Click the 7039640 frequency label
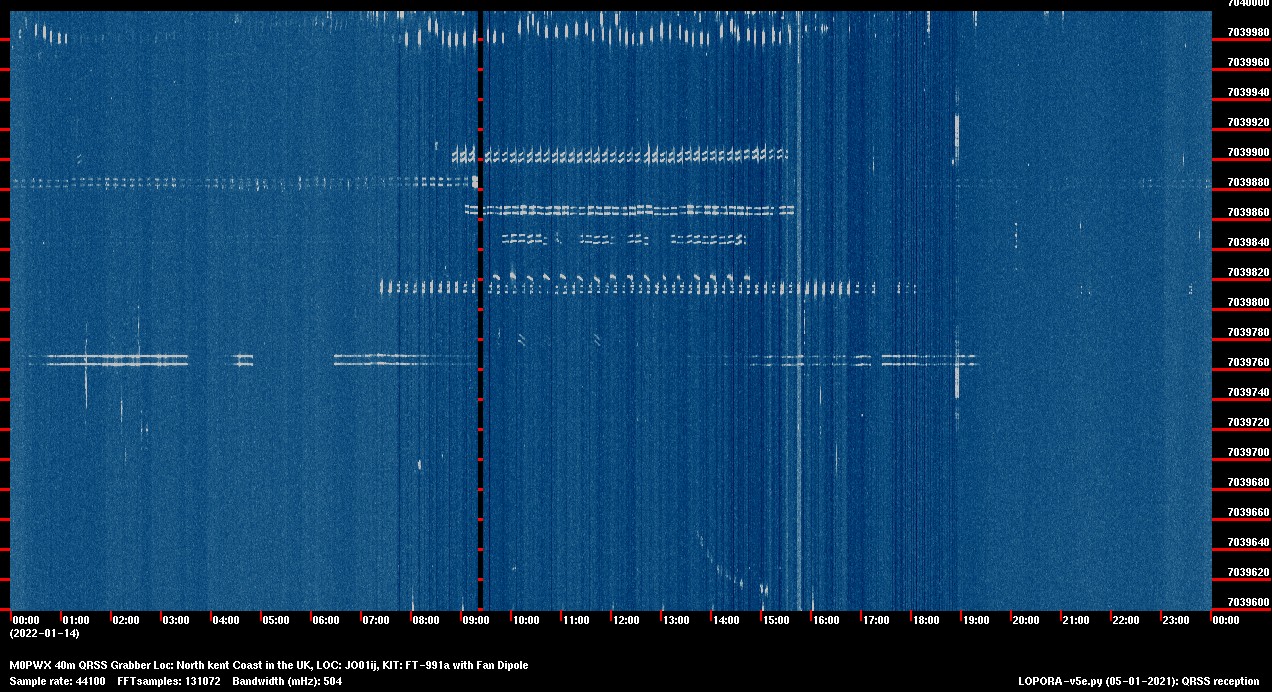 tap(1248, 542)
